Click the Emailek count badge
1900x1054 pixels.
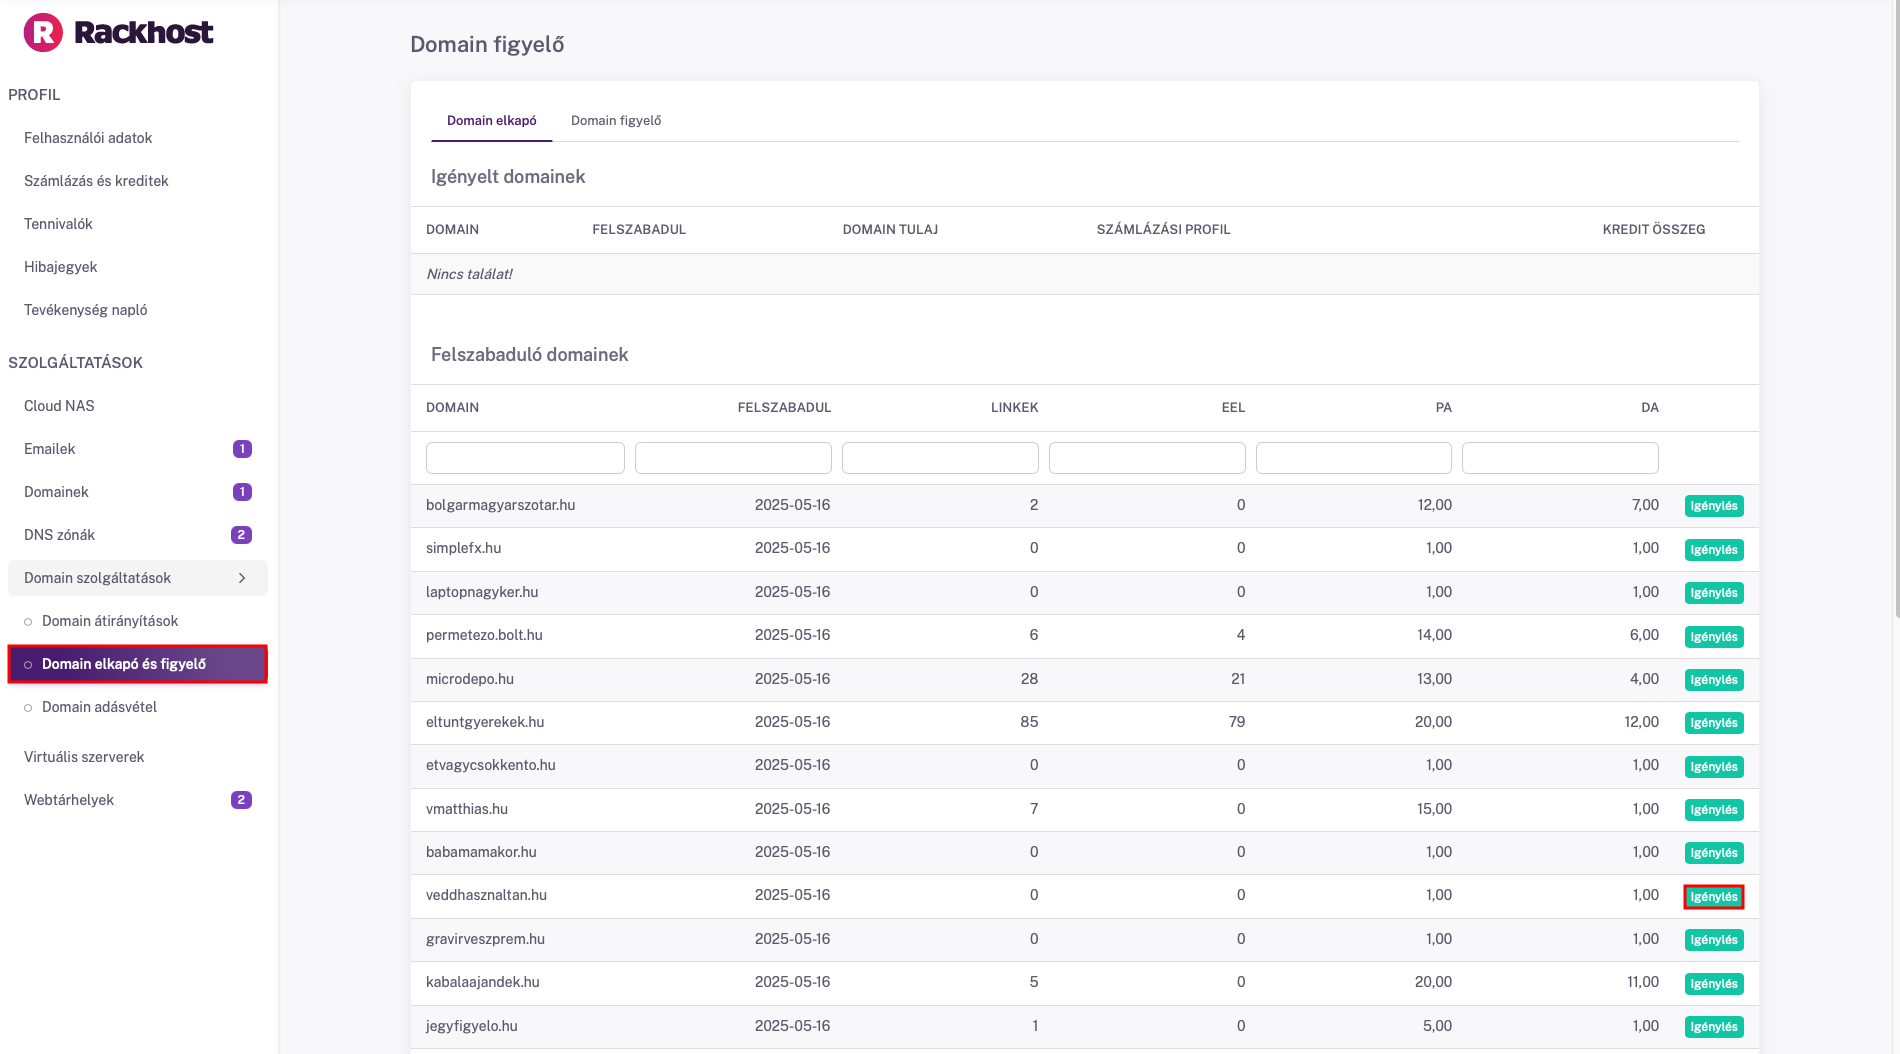point(242,449)
